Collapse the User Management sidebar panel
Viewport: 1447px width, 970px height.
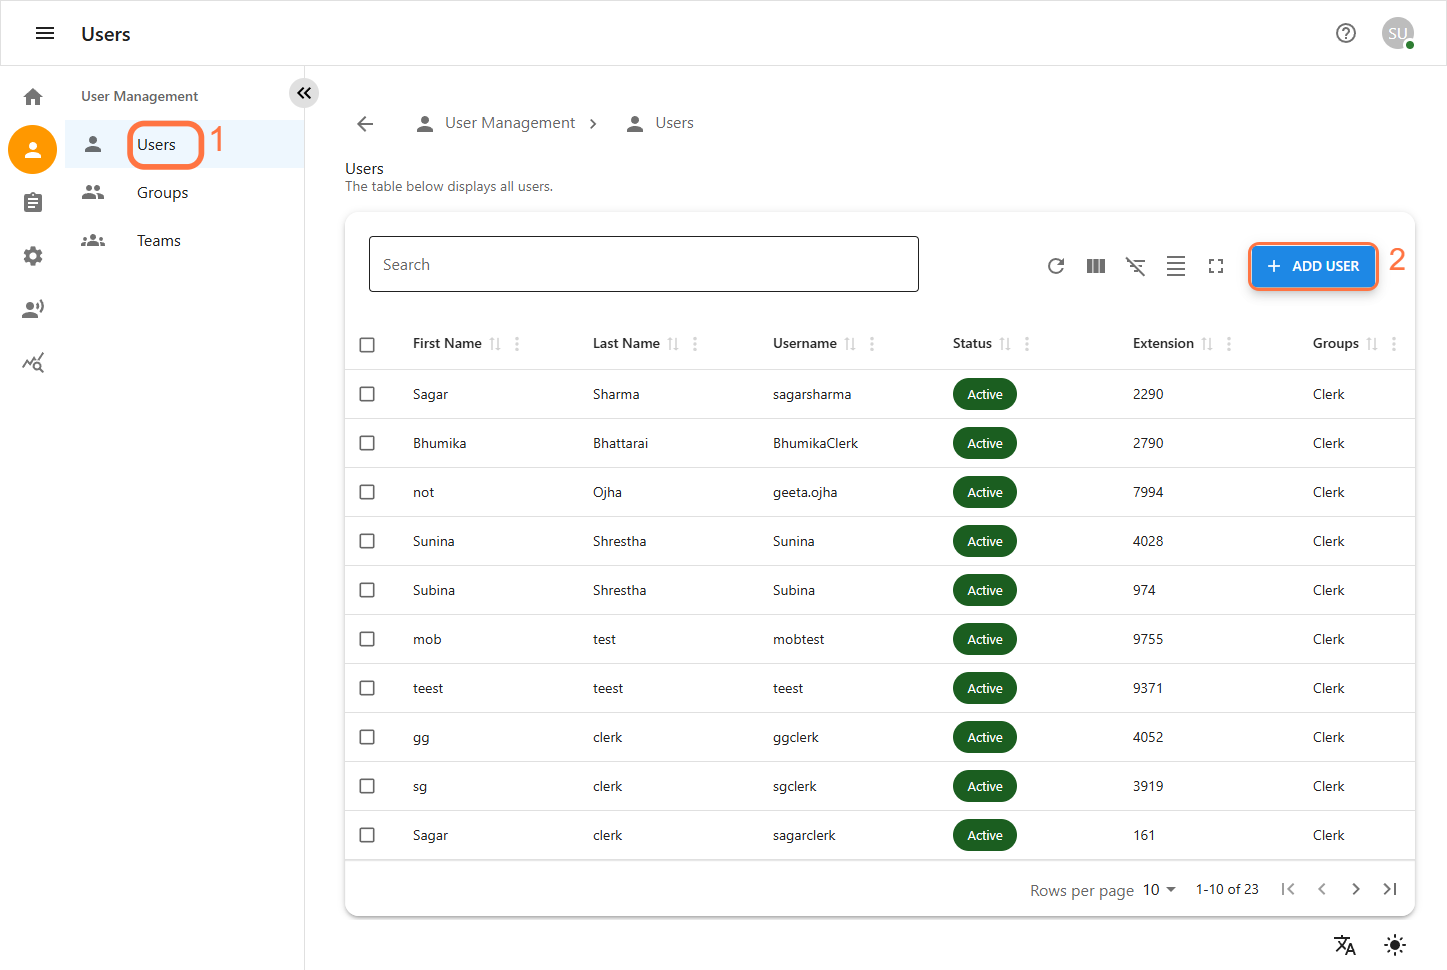tap(304, 93)
